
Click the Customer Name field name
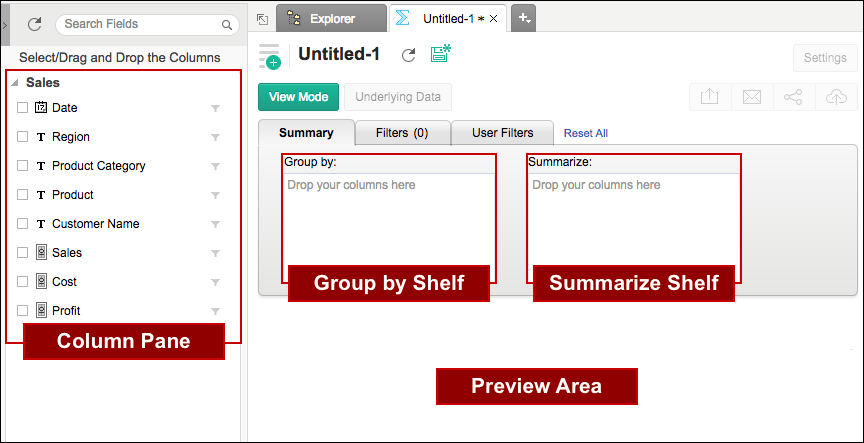coord(95,224)
